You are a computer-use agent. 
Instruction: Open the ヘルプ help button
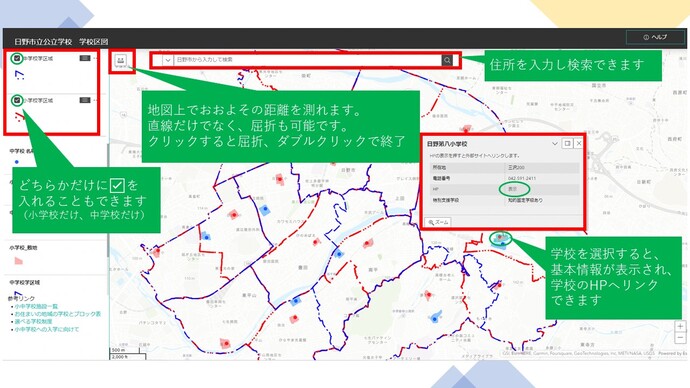tap(655, 37)
